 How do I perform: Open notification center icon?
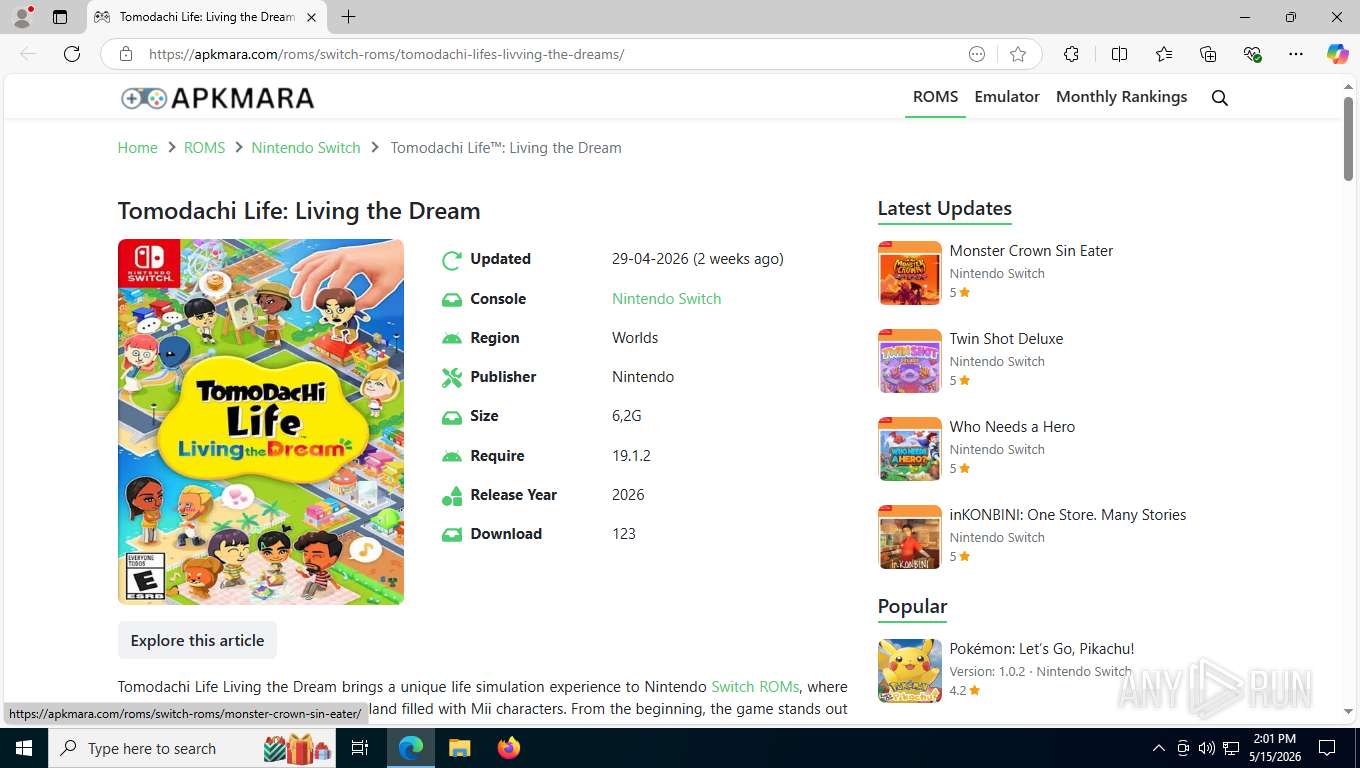[1327, 748]
